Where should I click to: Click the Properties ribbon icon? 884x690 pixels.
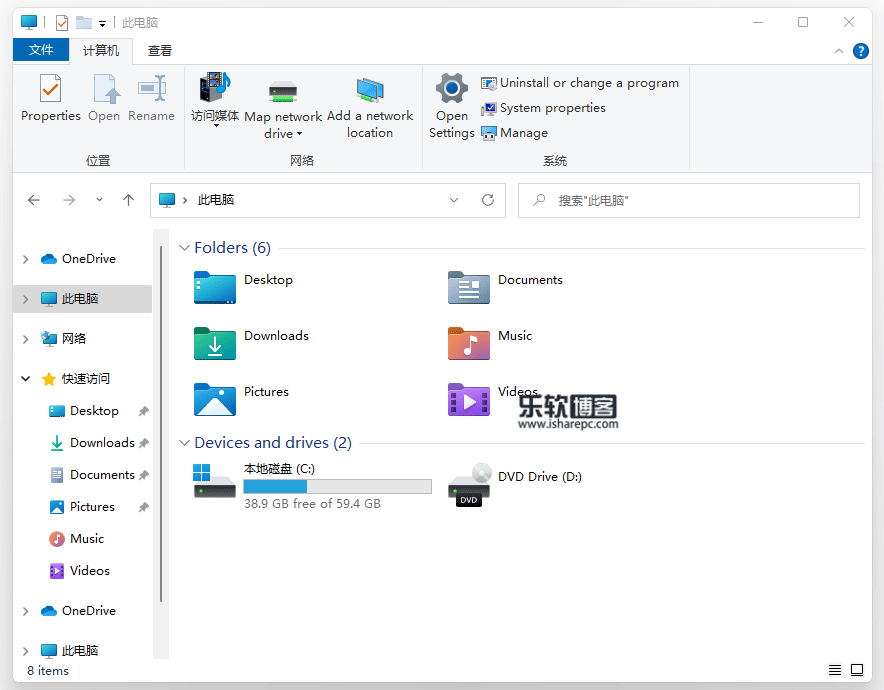tap(50, 90)
